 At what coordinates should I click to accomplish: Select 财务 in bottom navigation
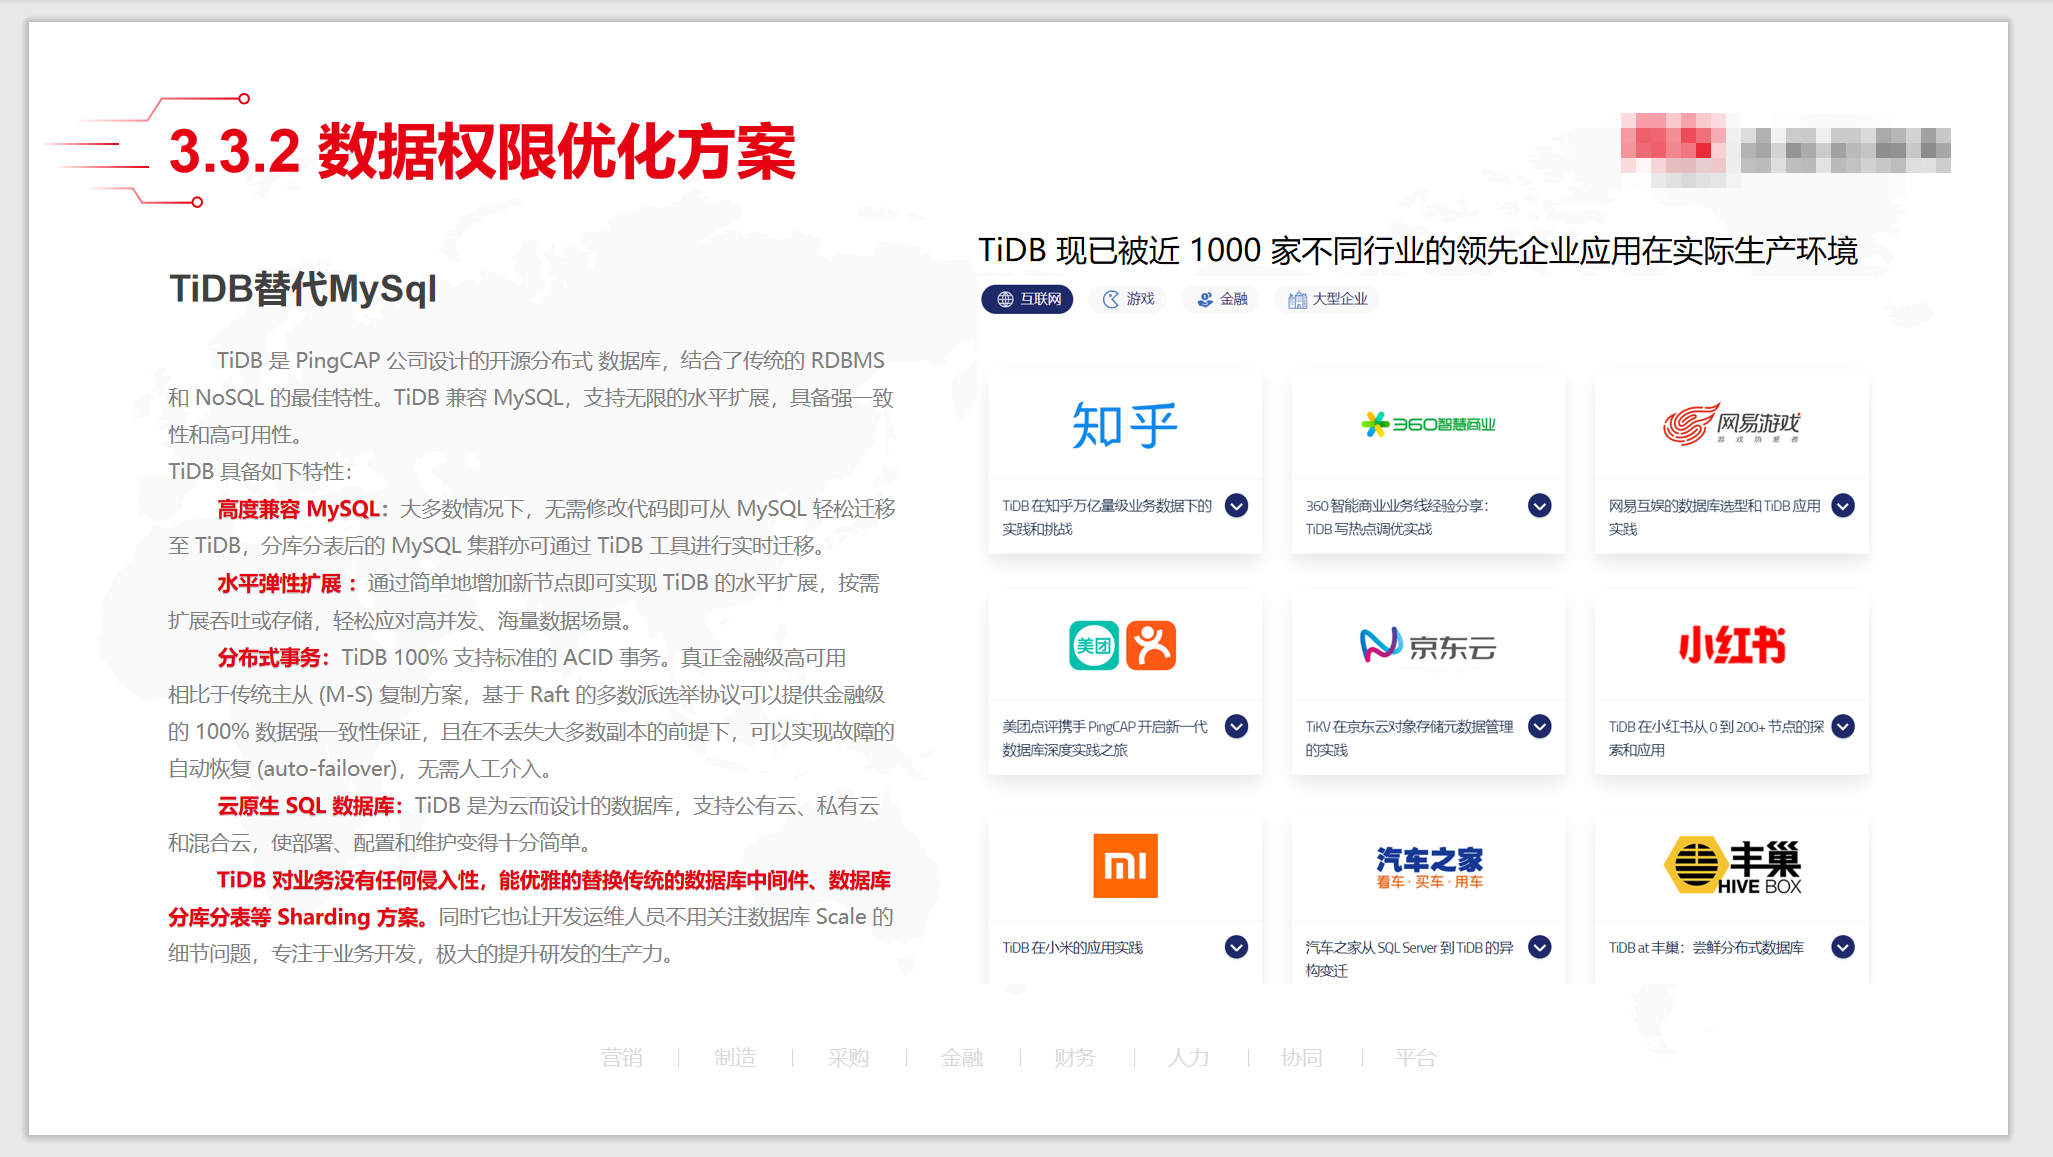coord(1075,1058)
